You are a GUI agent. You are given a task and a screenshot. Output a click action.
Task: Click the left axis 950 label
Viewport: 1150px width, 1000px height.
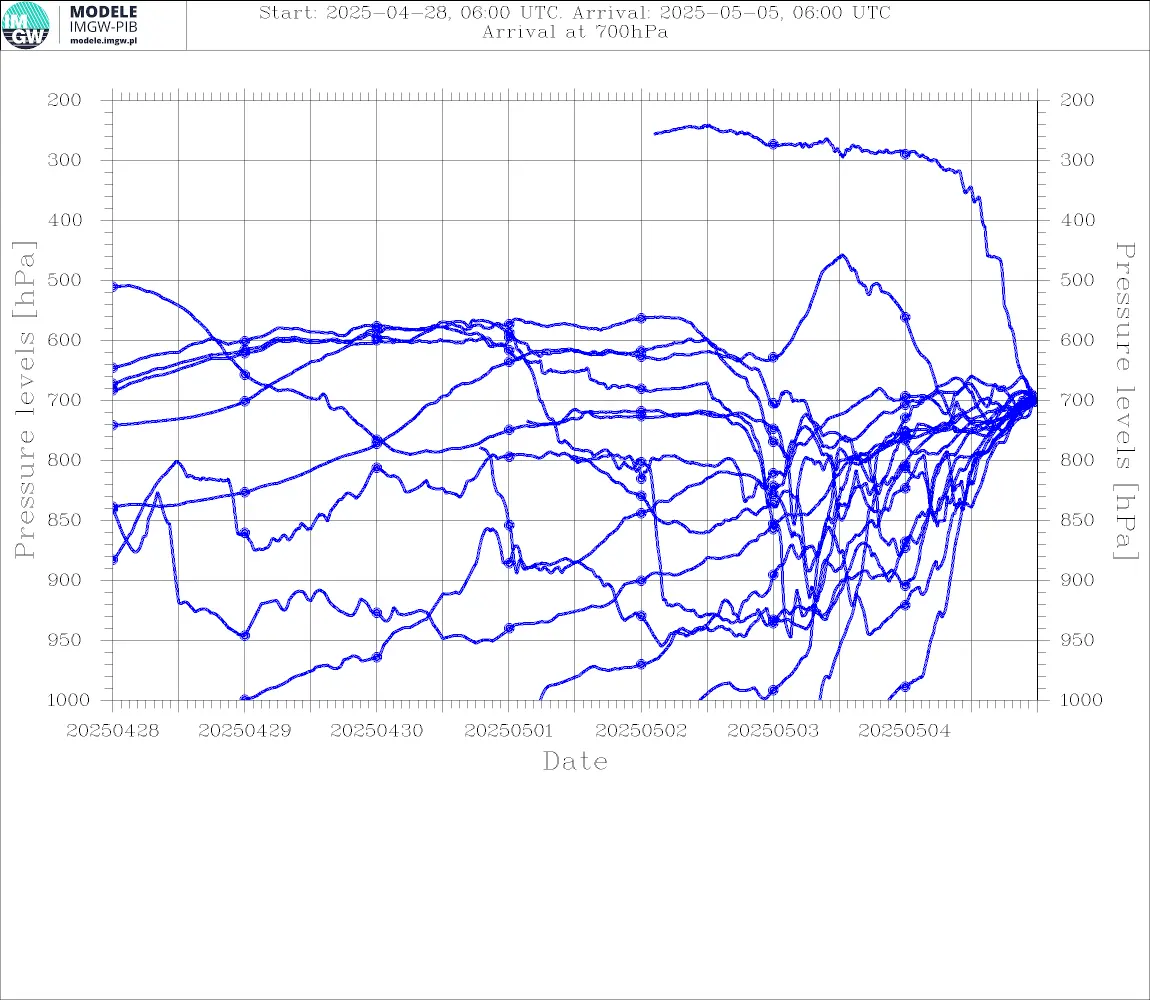(65, 640)
